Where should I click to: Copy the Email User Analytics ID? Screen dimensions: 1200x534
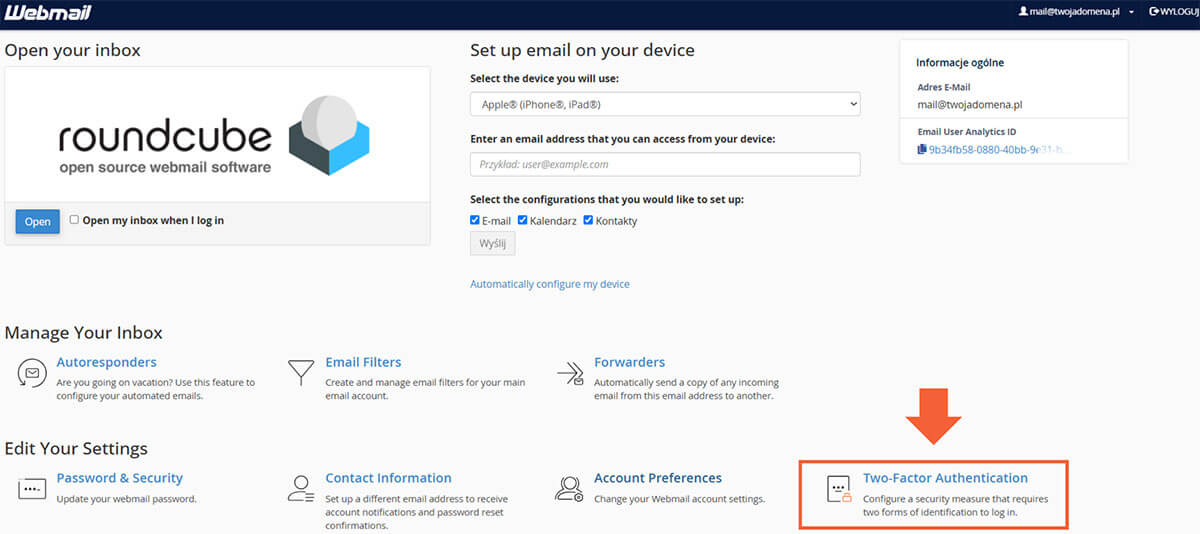pyautogui.click(x=922, y=150)
